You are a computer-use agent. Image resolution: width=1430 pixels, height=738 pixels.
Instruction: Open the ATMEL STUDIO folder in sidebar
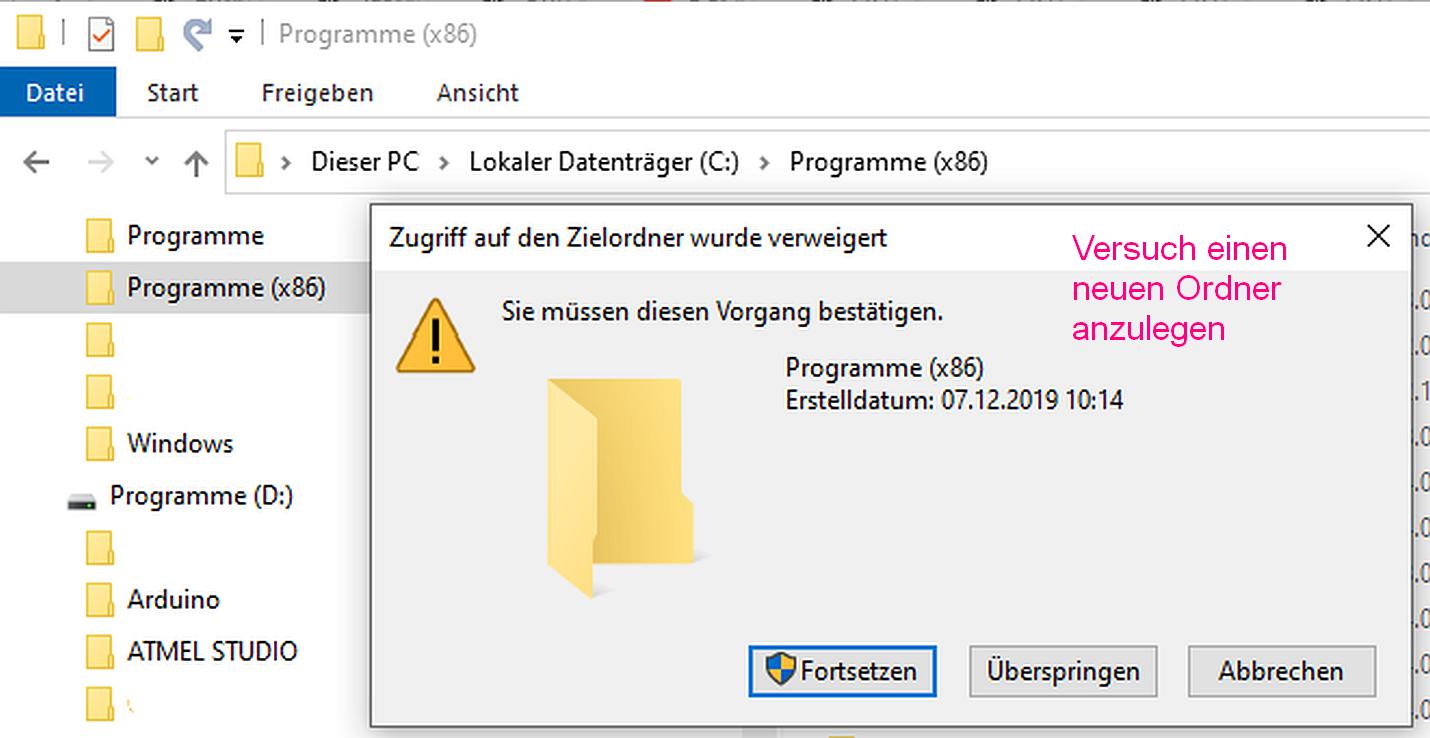point(212,651)
